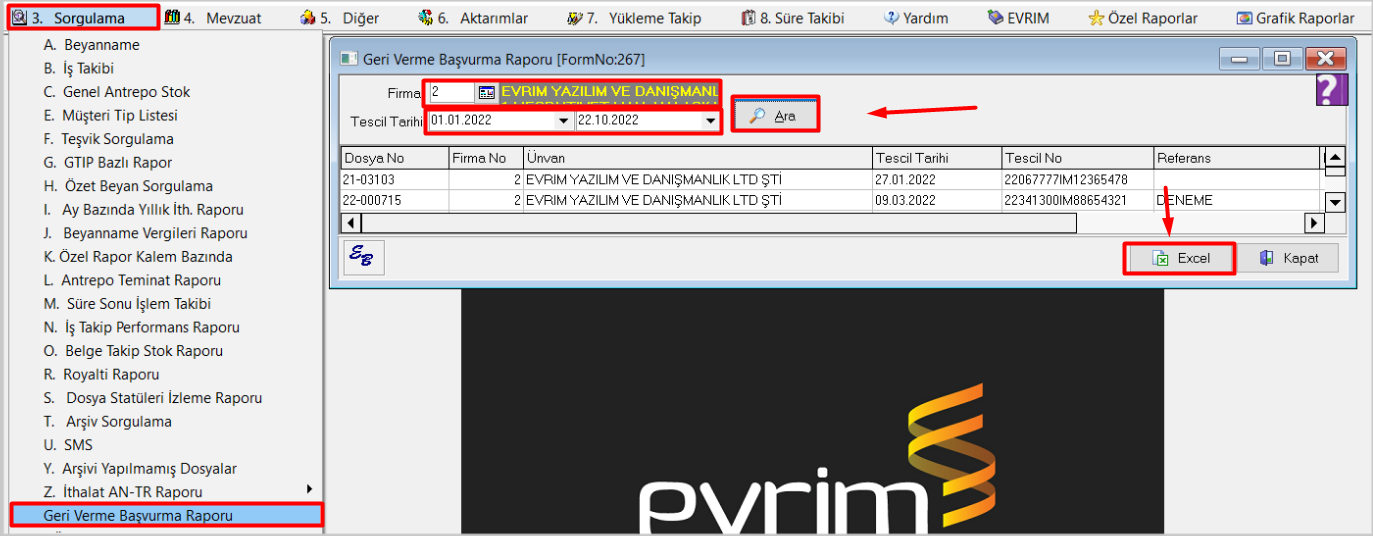The width and height of the screenshot is (1373, 536).
Task: Open the start Tescil Tarihi dropdown
Action: click(x=564, y=120)
